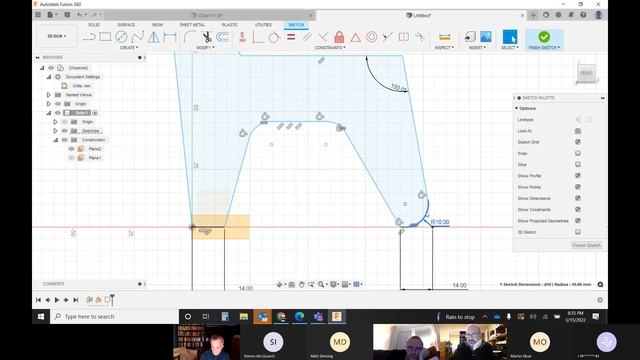Viewport: 640px width, 360px height.
Task: Click the Look At button in palette
Action: (x=578, y=131)
